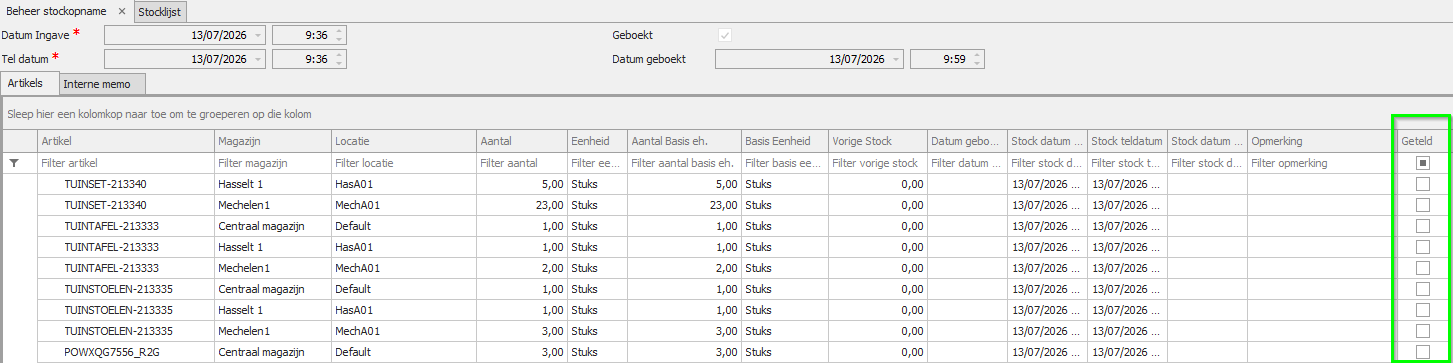Click MechA01 location in TUINTAFEL-213333 row
The image size is (1453, 363).
coord(404,268)
